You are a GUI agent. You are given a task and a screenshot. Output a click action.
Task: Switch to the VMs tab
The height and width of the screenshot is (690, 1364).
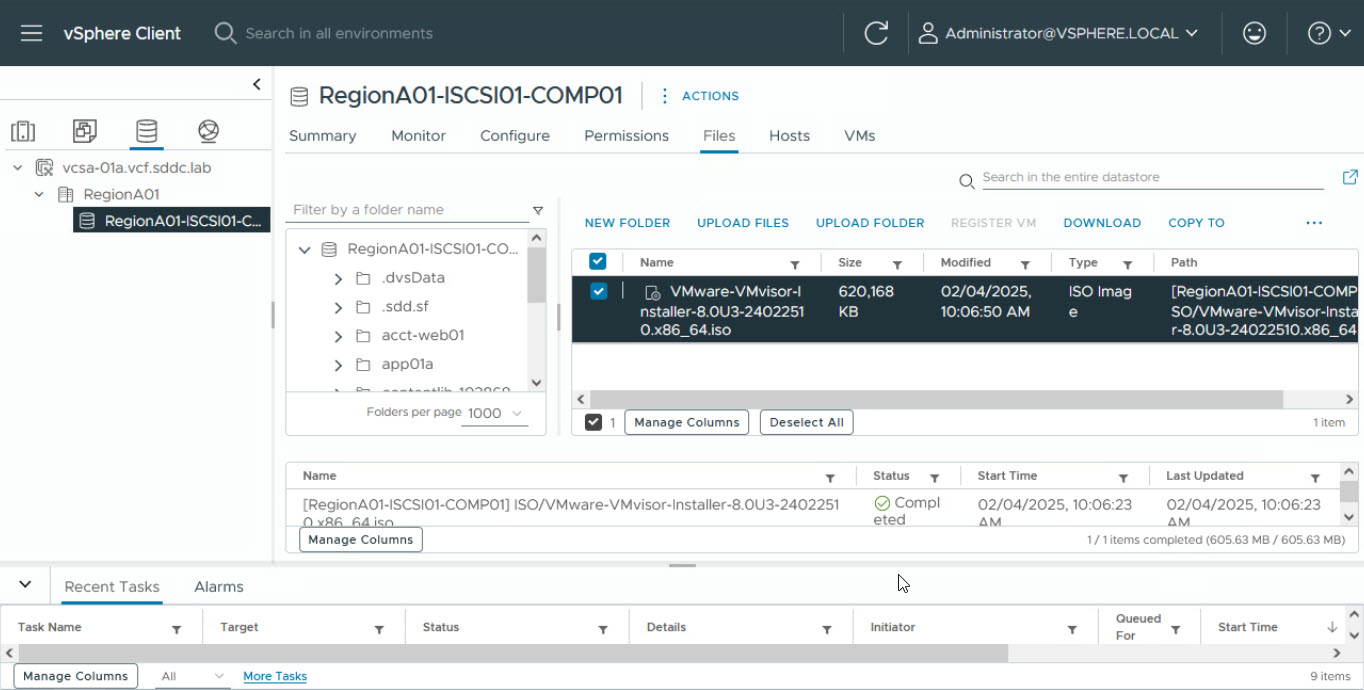859,136
